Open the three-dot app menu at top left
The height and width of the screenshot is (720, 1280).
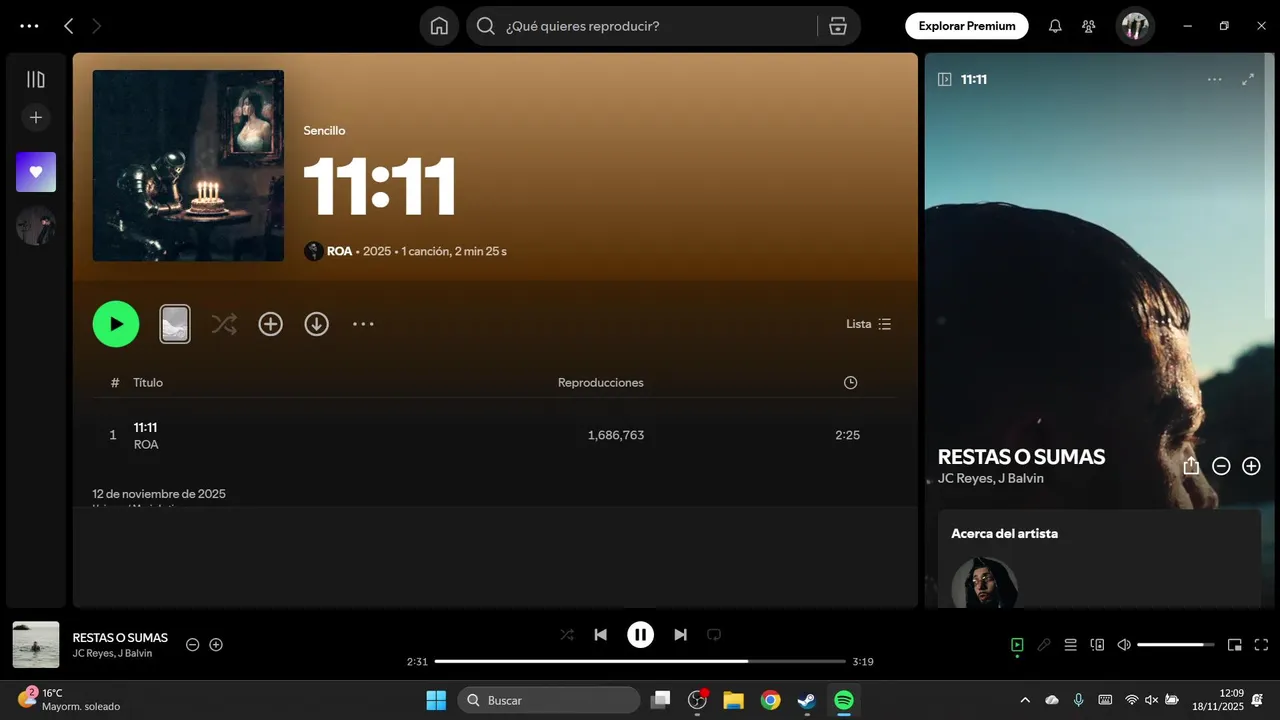pyautogui.click(x=29, y=26)
